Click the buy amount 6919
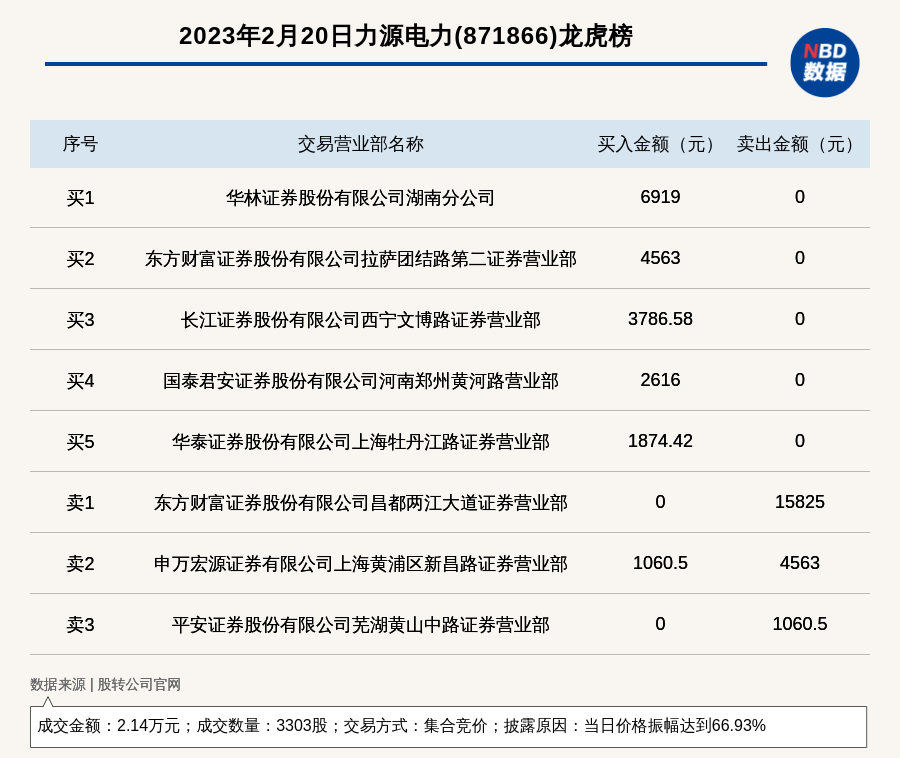 click(x=660, y=197)
